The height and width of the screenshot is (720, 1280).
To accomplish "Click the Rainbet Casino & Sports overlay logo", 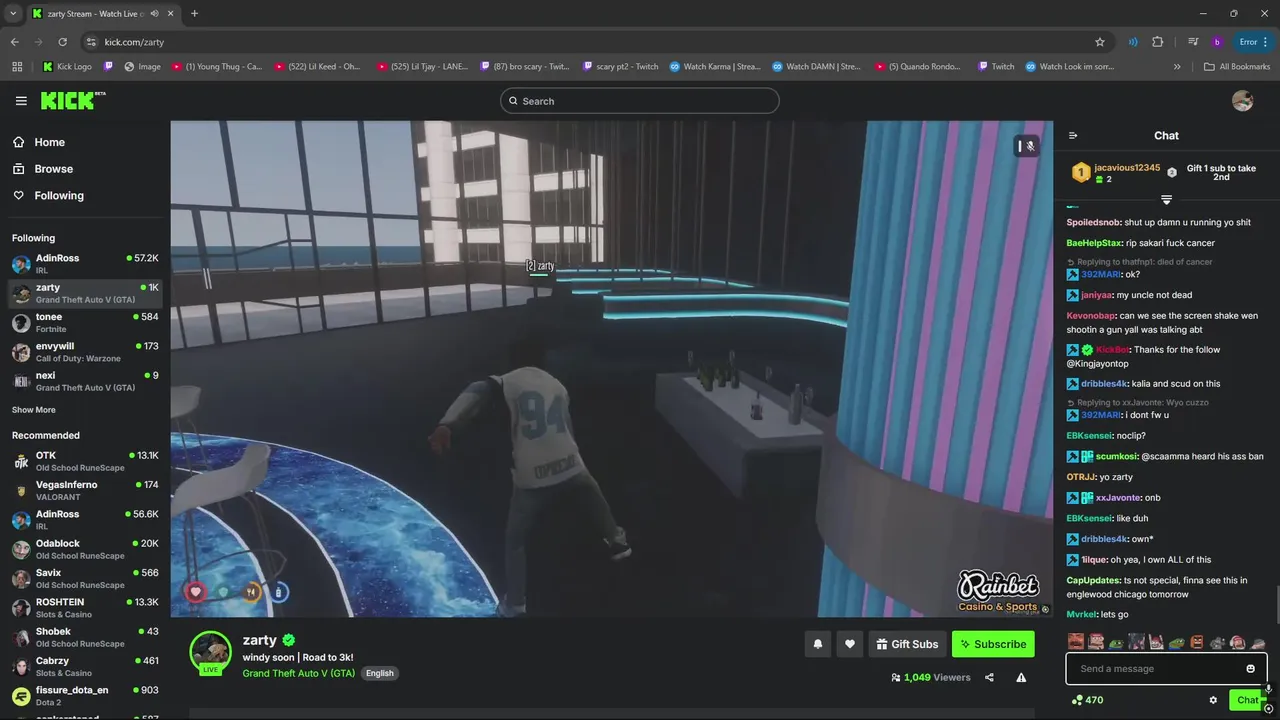I will pyautogui.click(x=998, y=592).
